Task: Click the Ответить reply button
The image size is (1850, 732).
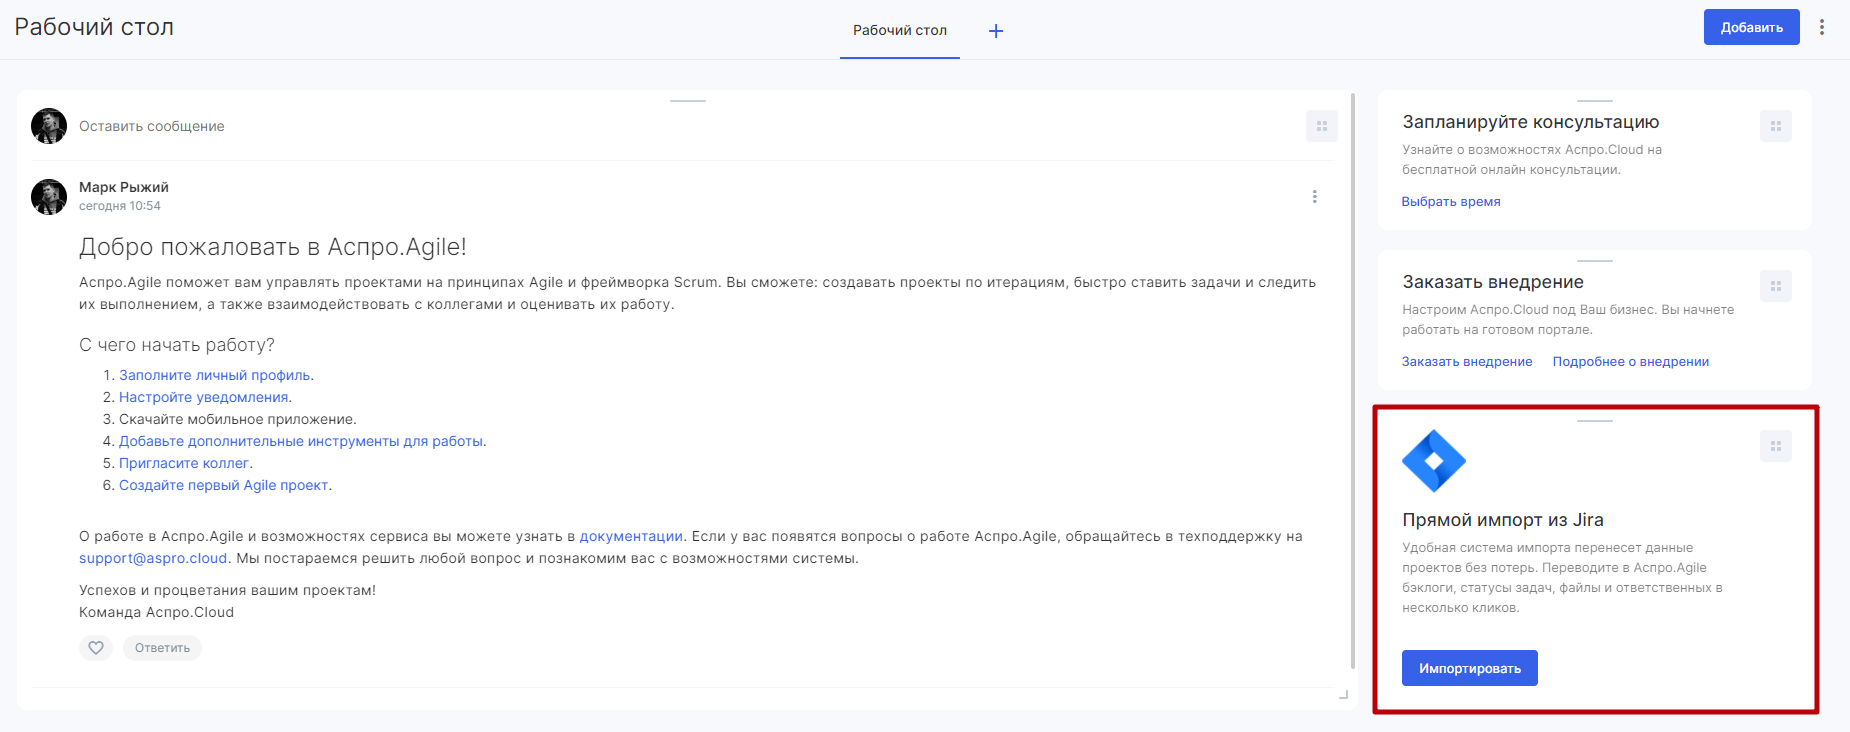Action: pos(162,648)
